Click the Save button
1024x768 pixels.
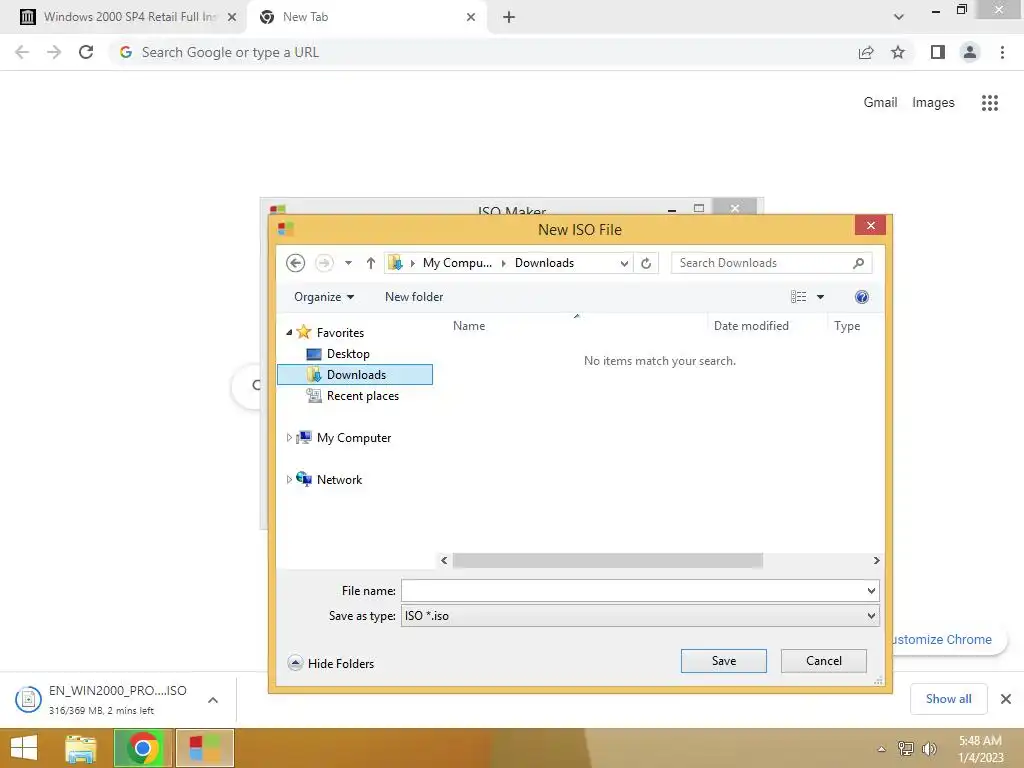(724, 660)
